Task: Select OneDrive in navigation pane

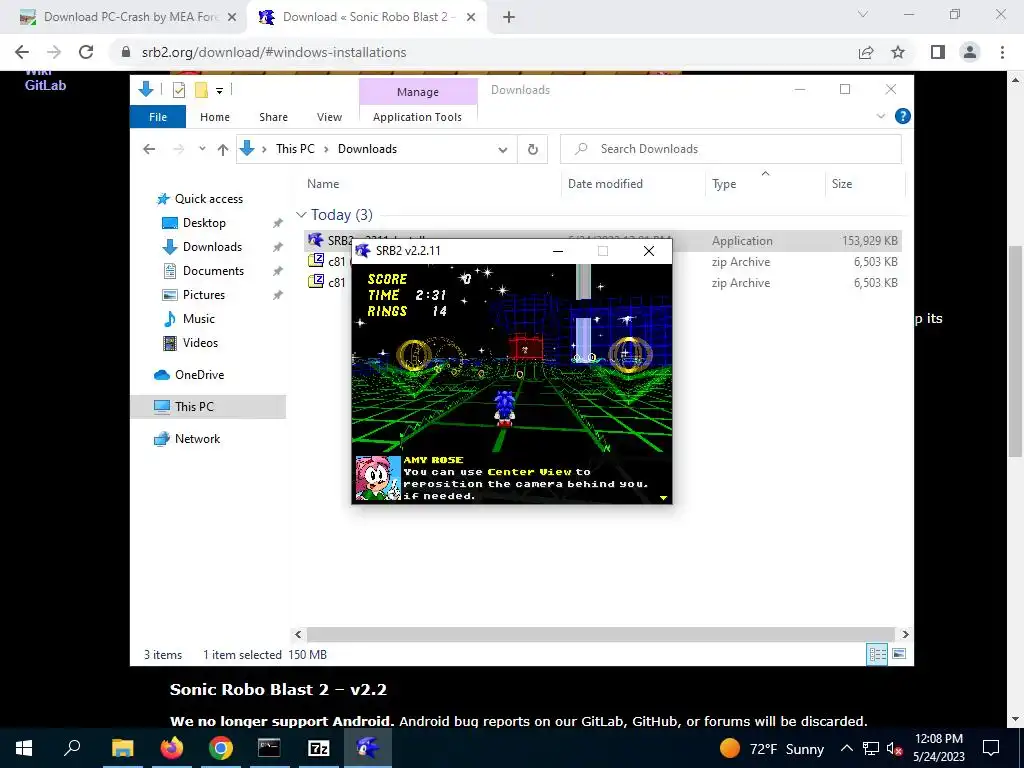Action: (199, 375)
